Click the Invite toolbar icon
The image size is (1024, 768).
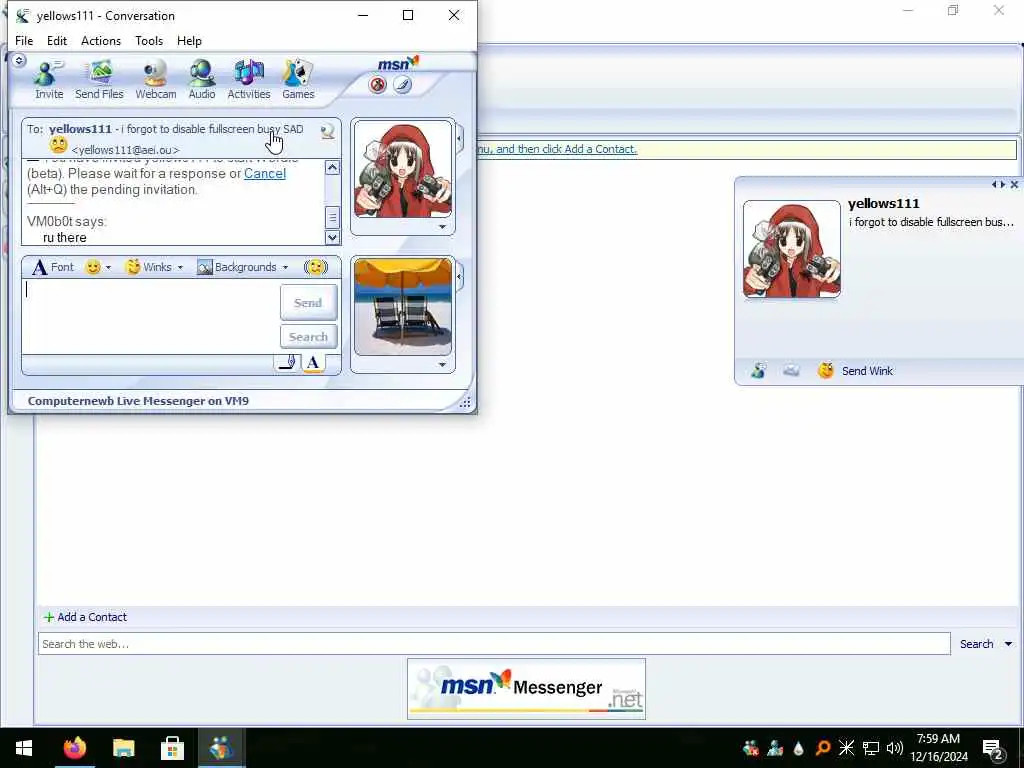pos(49,80)
